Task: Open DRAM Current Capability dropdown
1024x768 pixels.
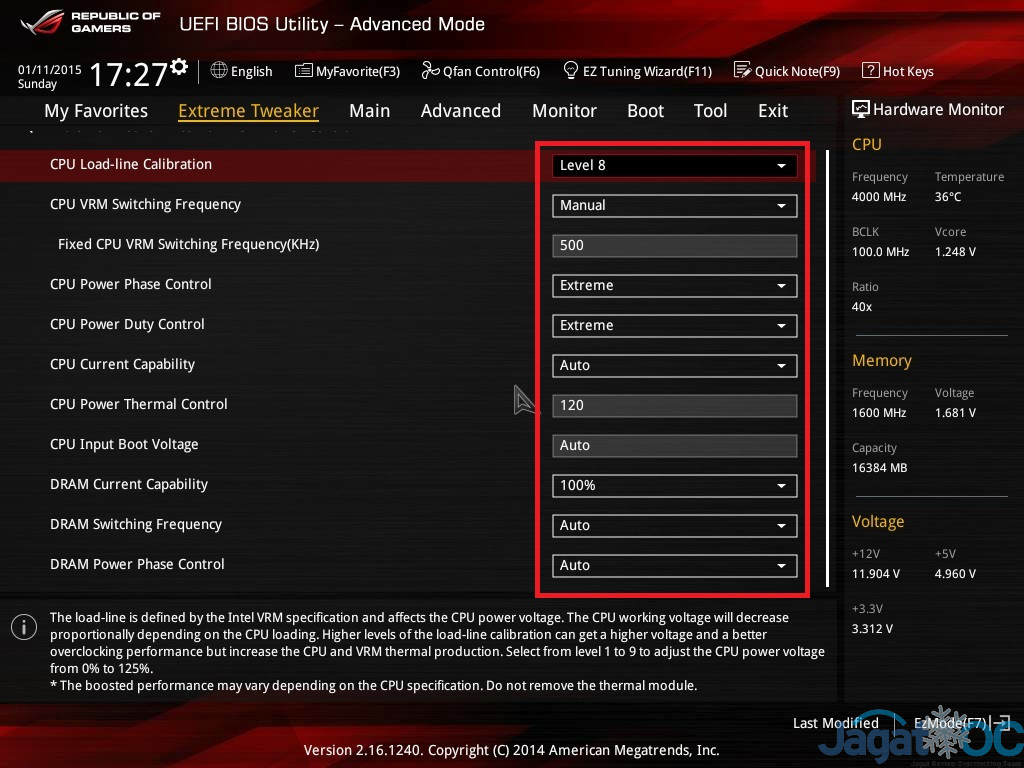Action: [675, 486]
